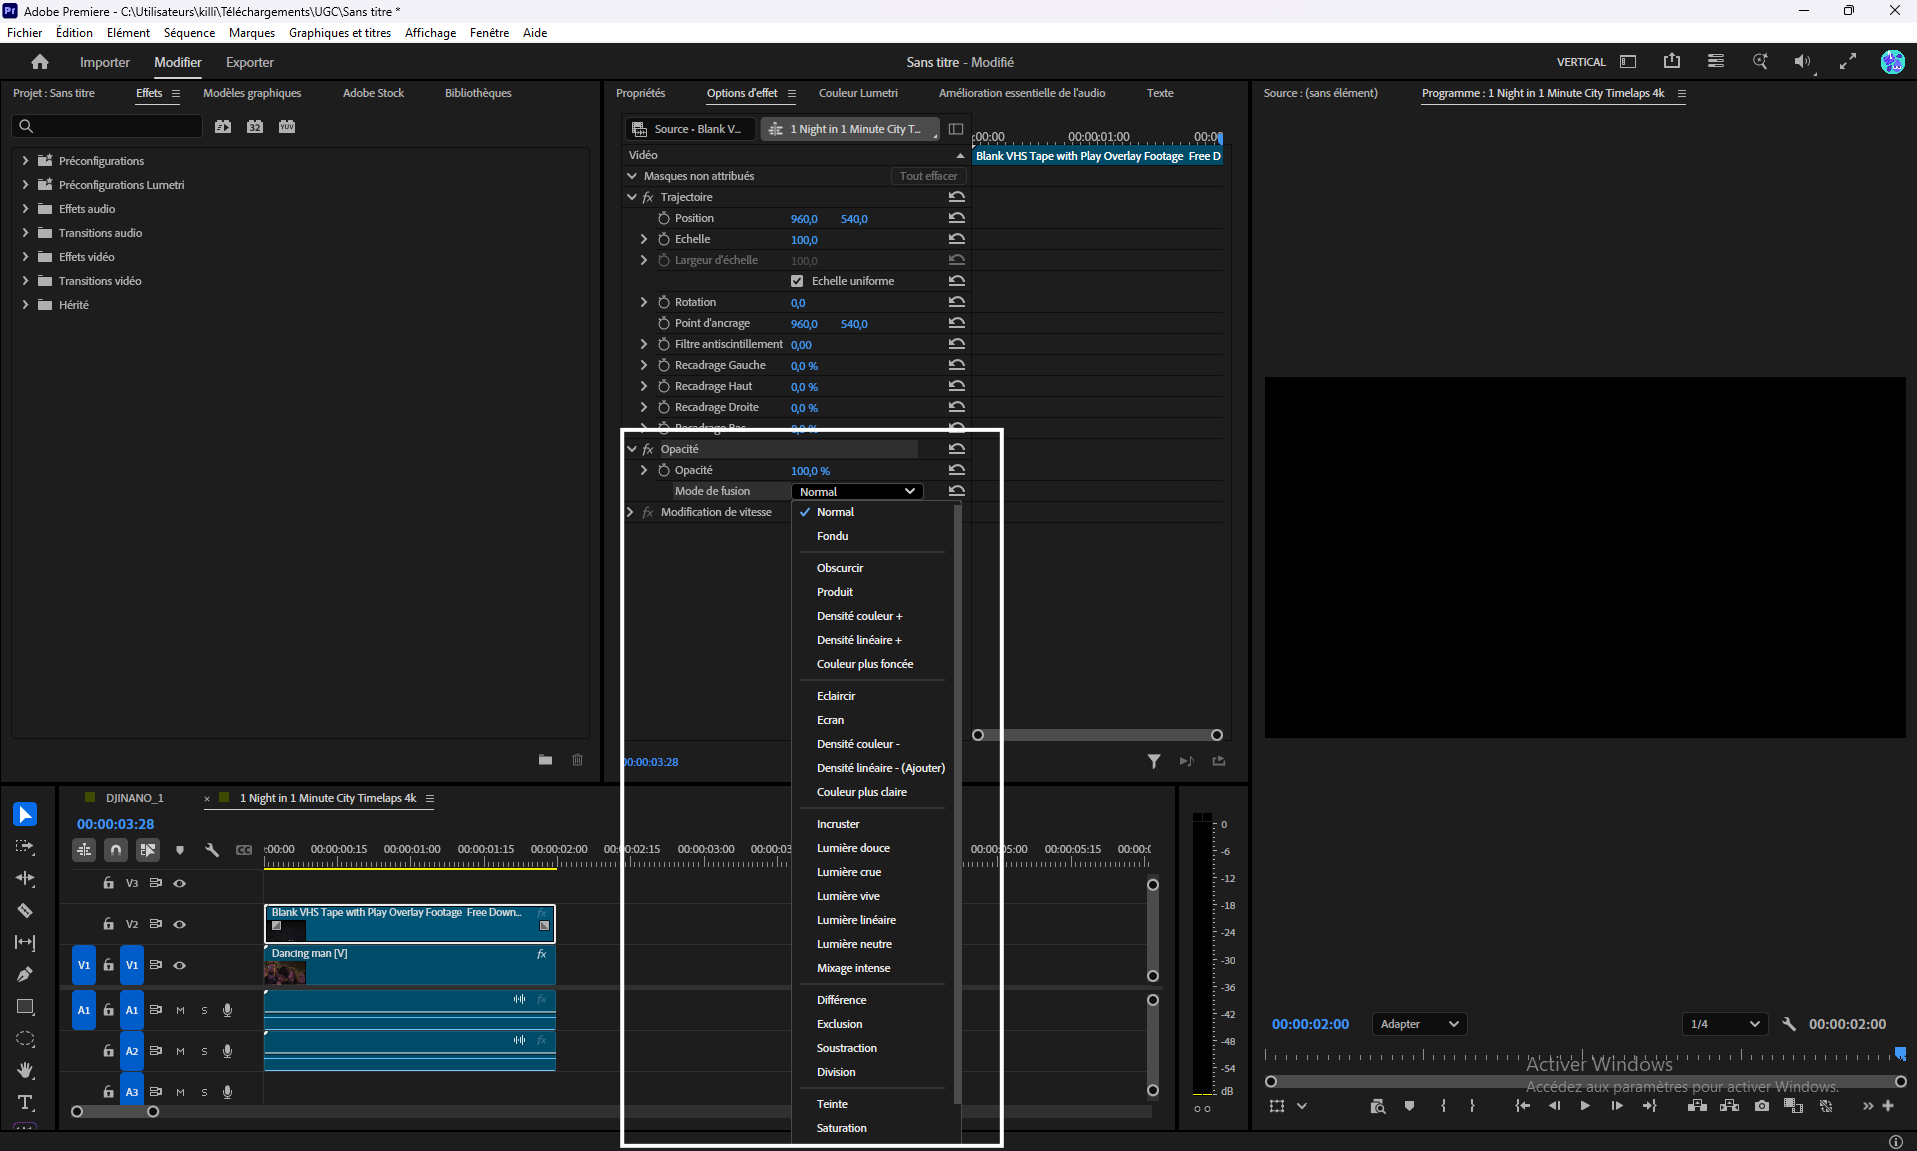Choose Ecran blend mode
This screenshot has width=1917, height=1151.
(830, 720)
